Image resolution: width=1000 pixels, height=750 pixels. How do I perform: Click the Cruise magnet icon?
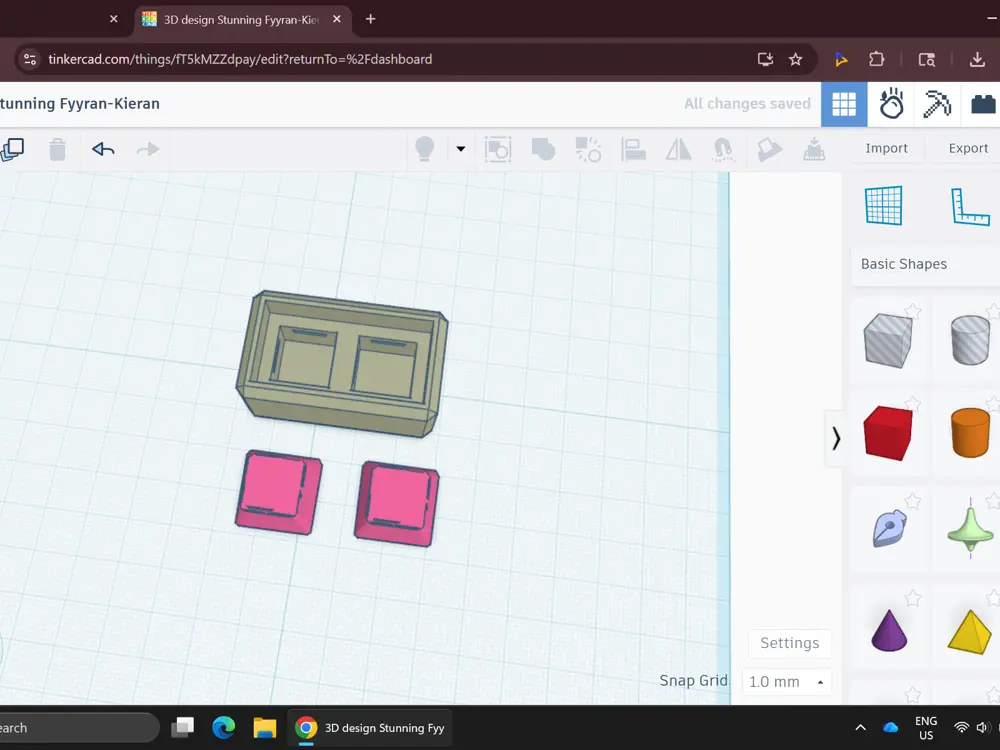click(x=723, y=149)
